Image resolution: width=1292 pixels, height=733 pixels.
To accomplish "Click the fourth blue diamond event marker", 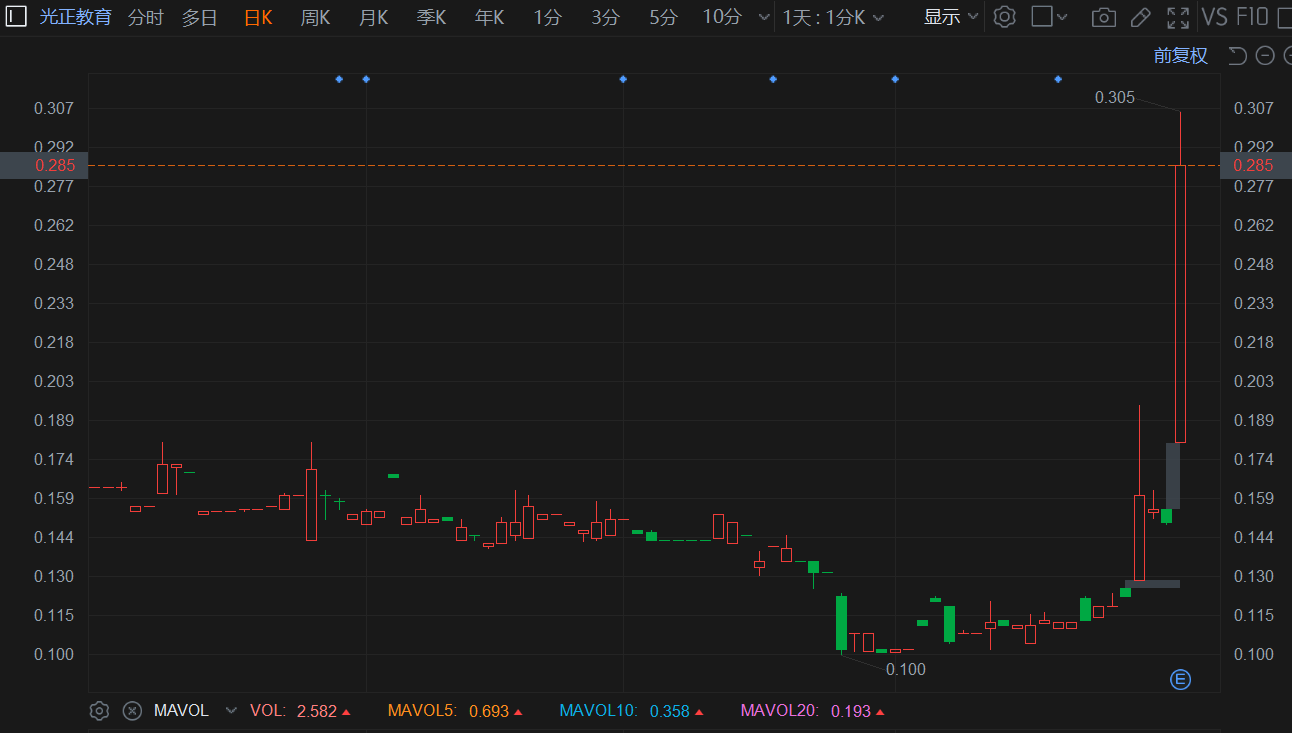I will click(773, 79).
